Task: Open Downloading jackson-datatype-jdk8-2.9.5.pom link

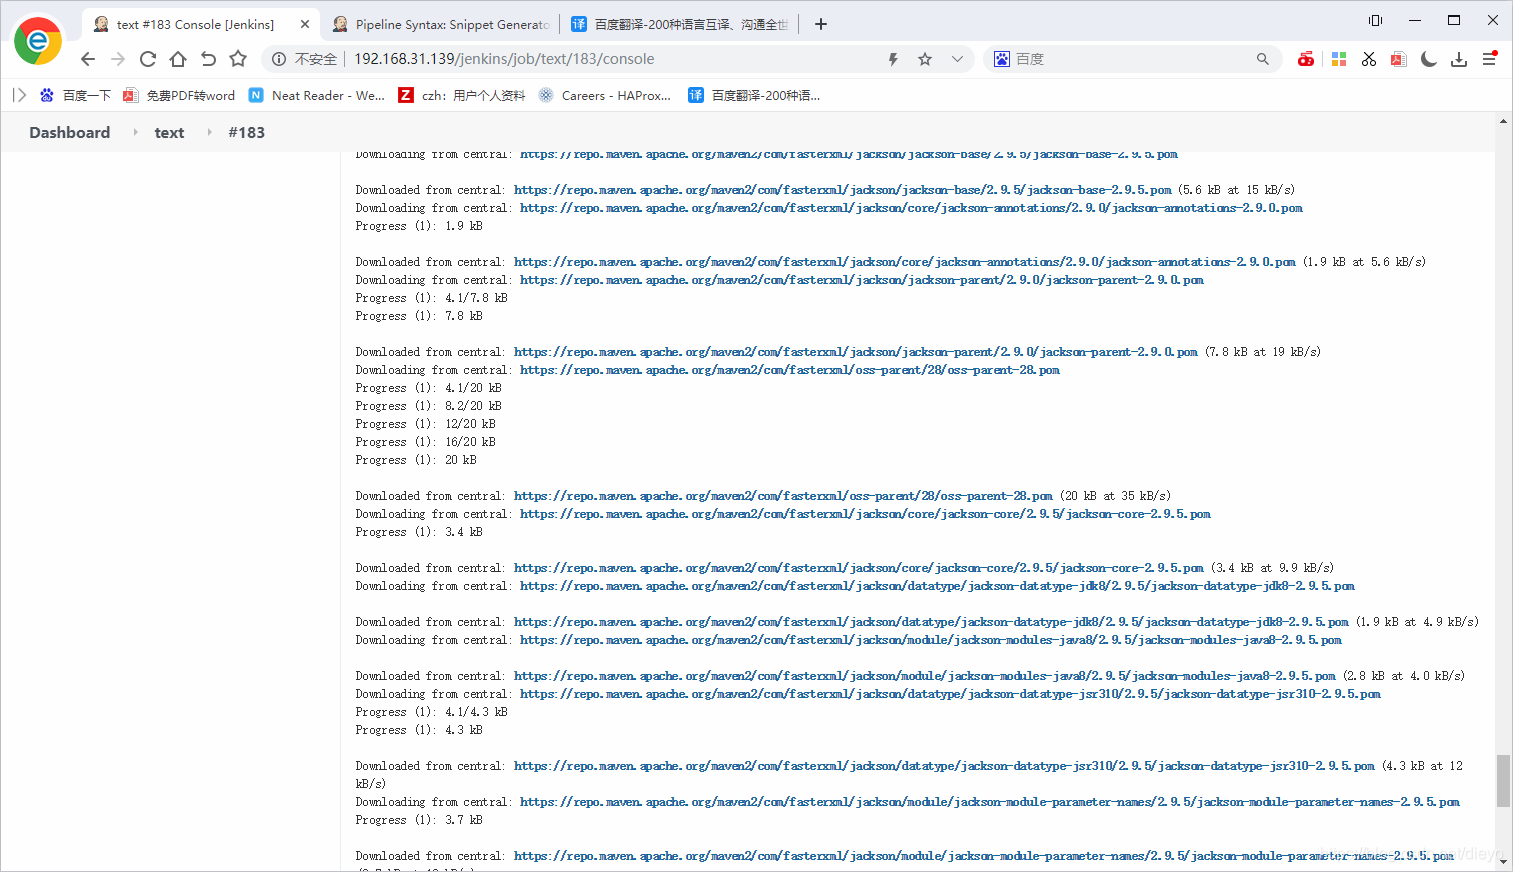Action: coord(937,586)
